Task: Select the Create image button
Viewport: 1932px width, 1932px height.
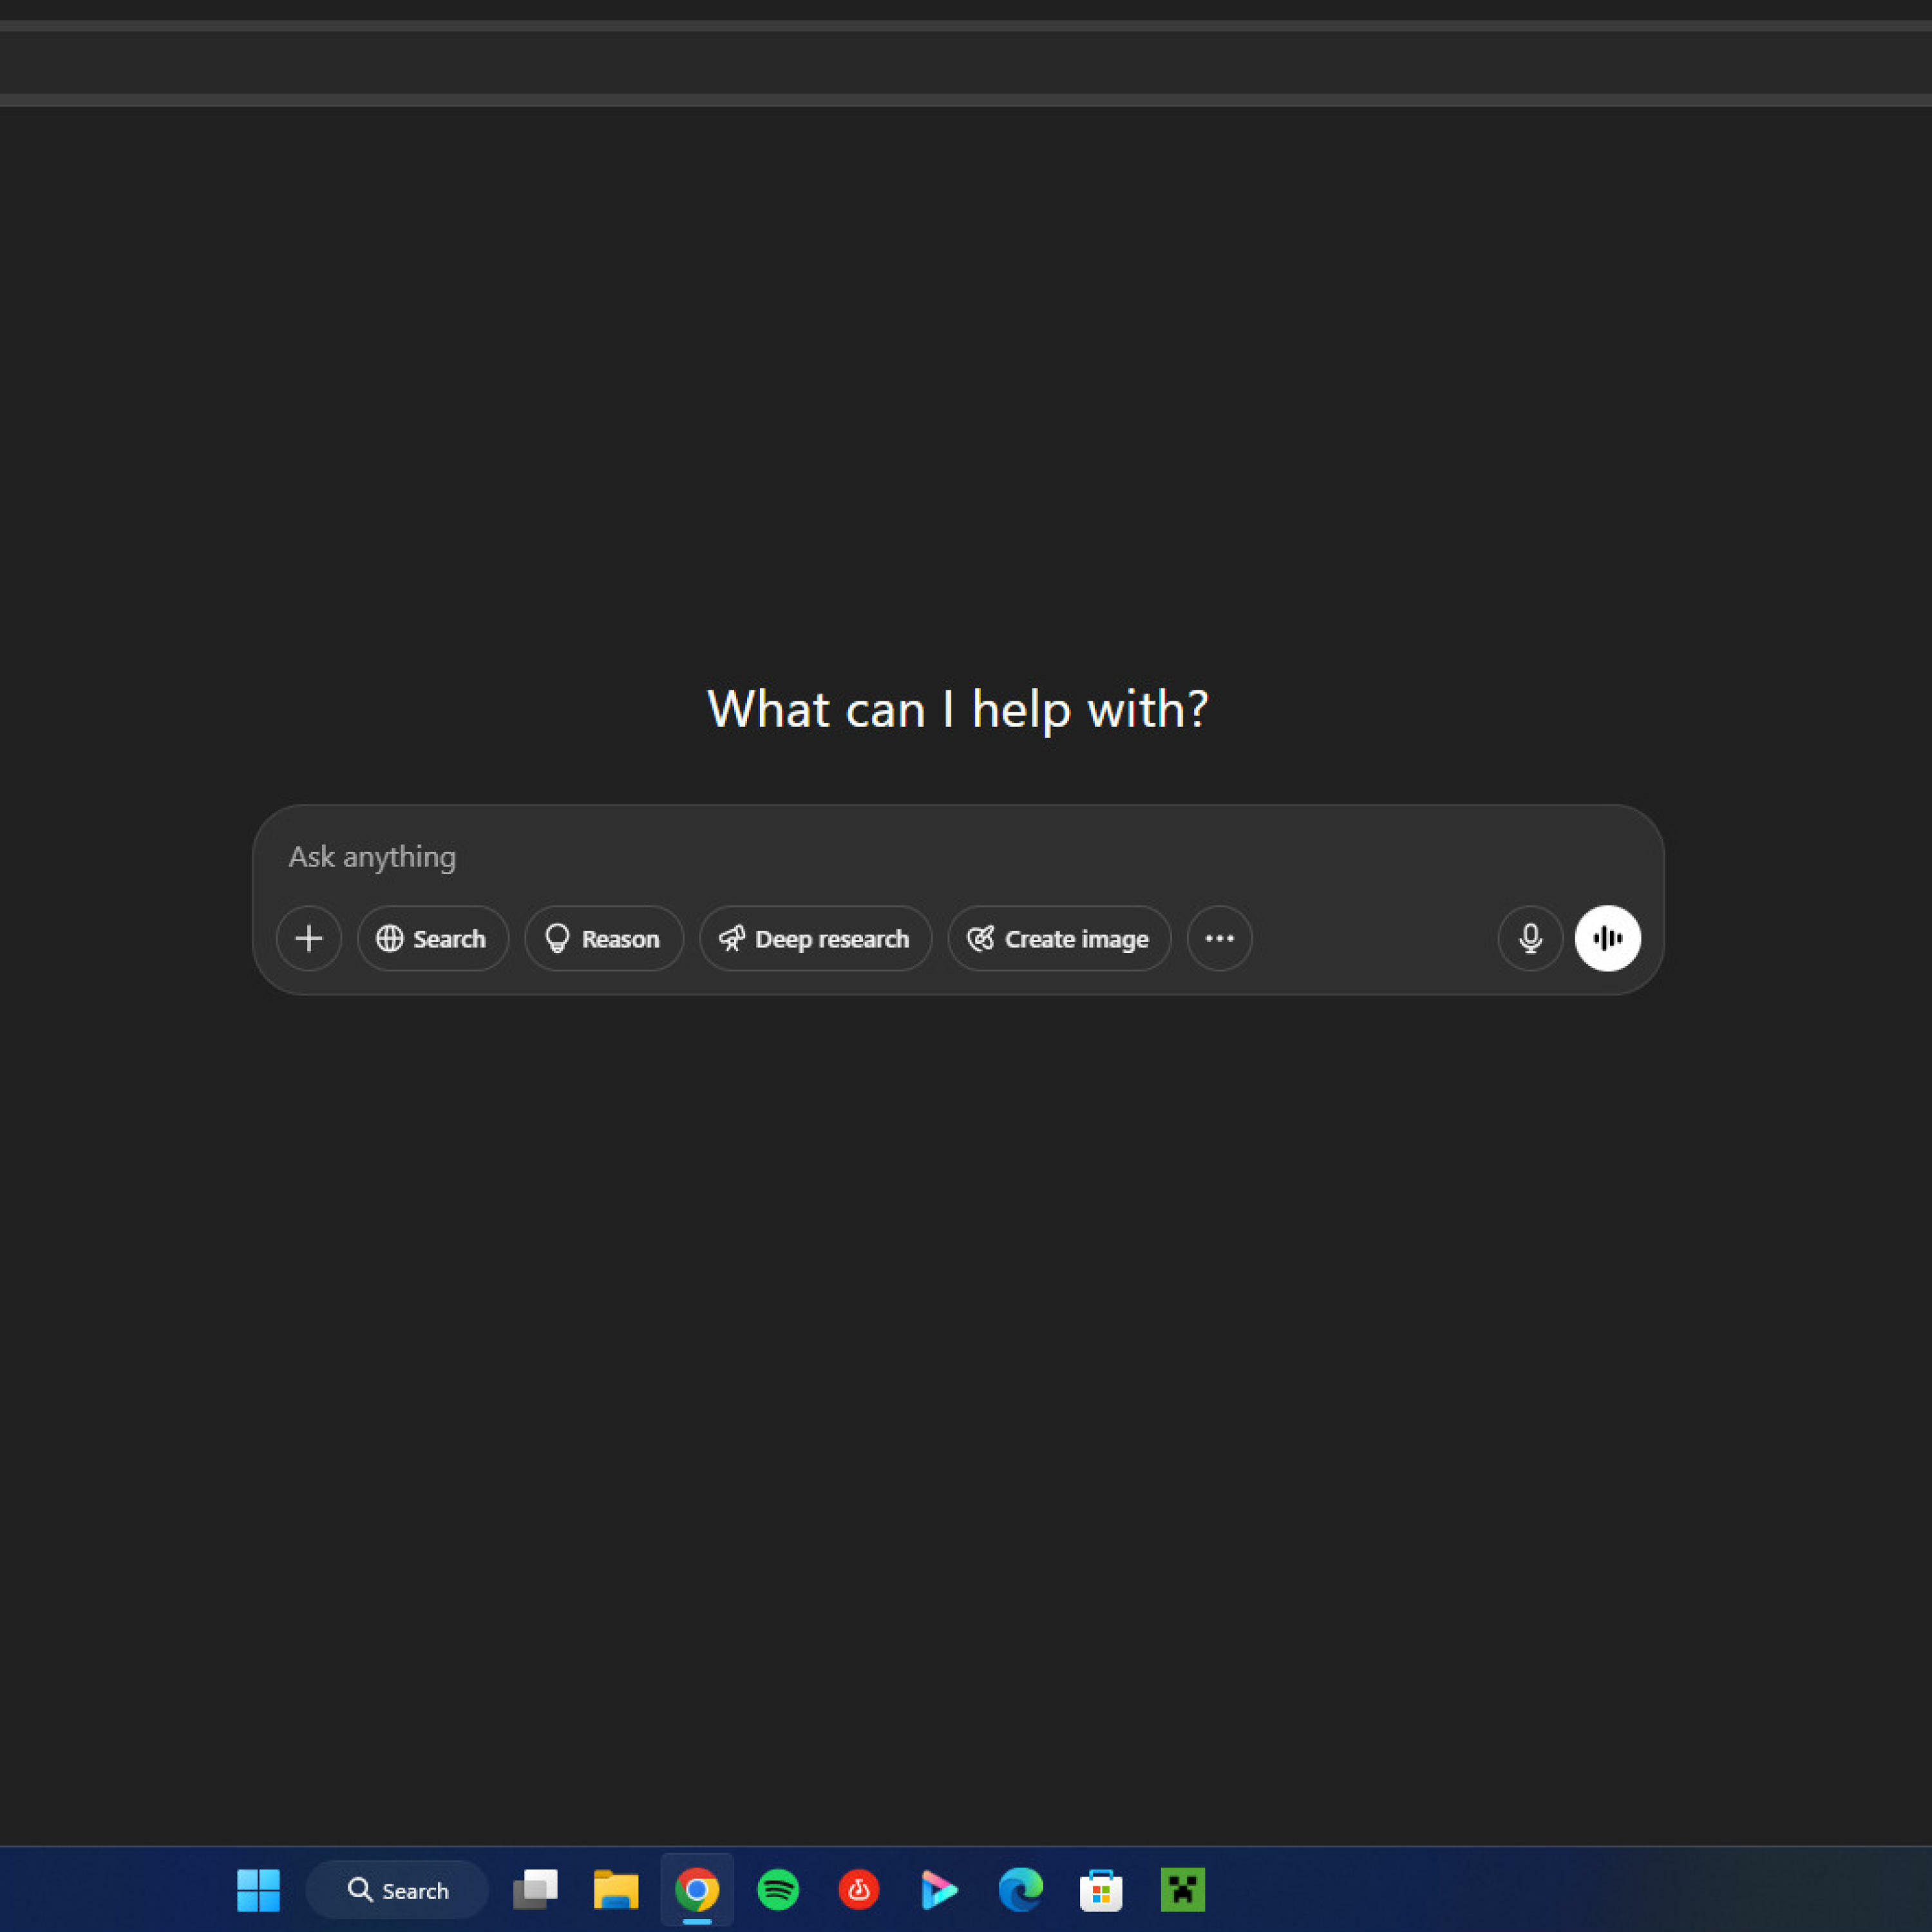Action: pyautogui.click(x=1059, y=938)
